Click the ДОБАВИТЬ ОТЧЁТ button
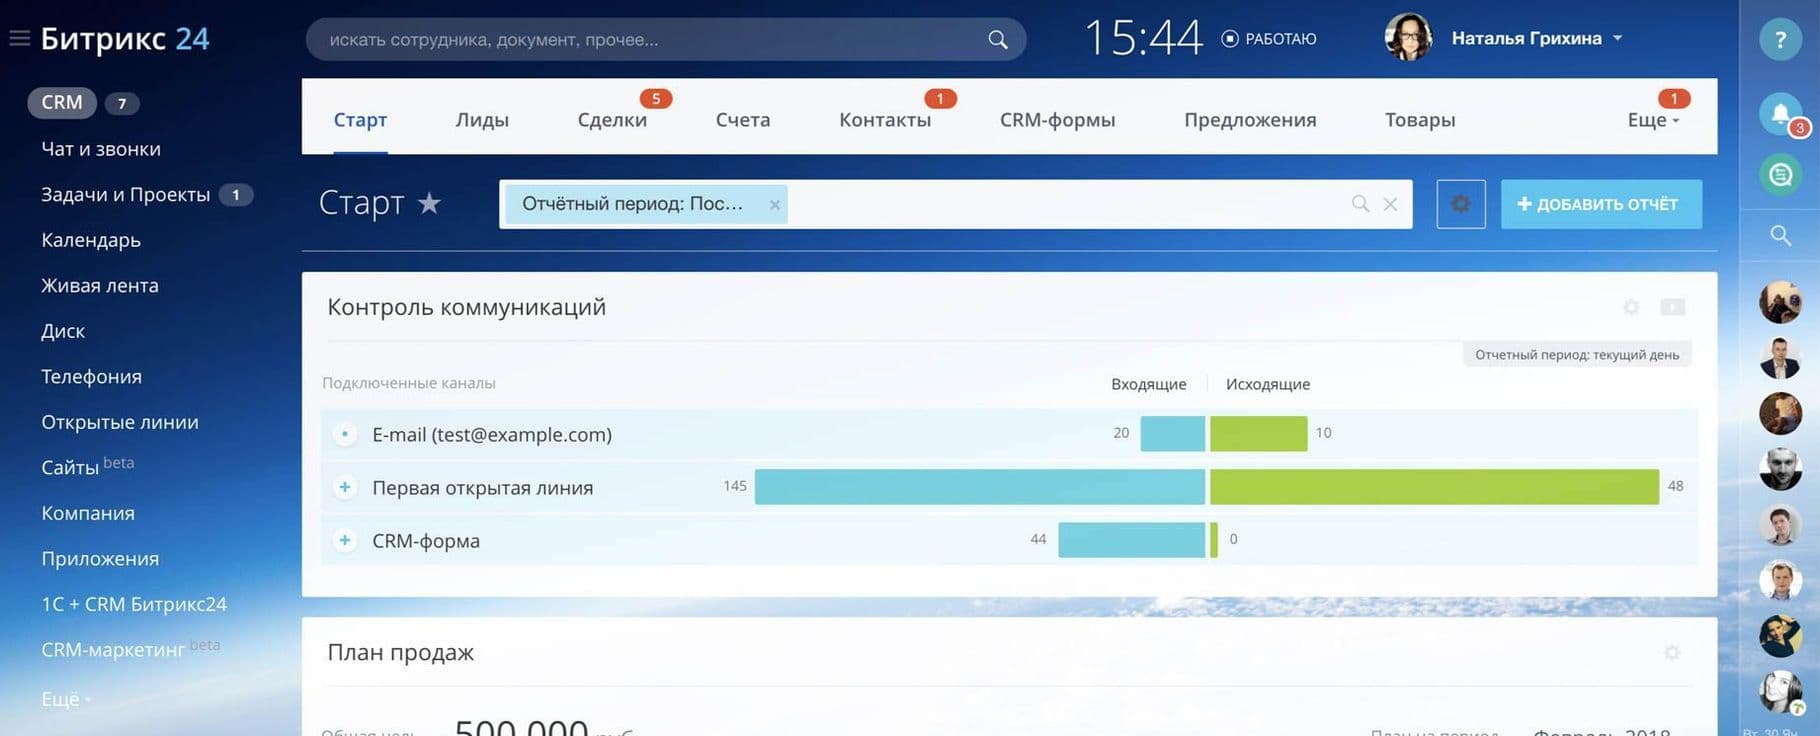Screen dimensions: 1820x736 pos(1601,204)
